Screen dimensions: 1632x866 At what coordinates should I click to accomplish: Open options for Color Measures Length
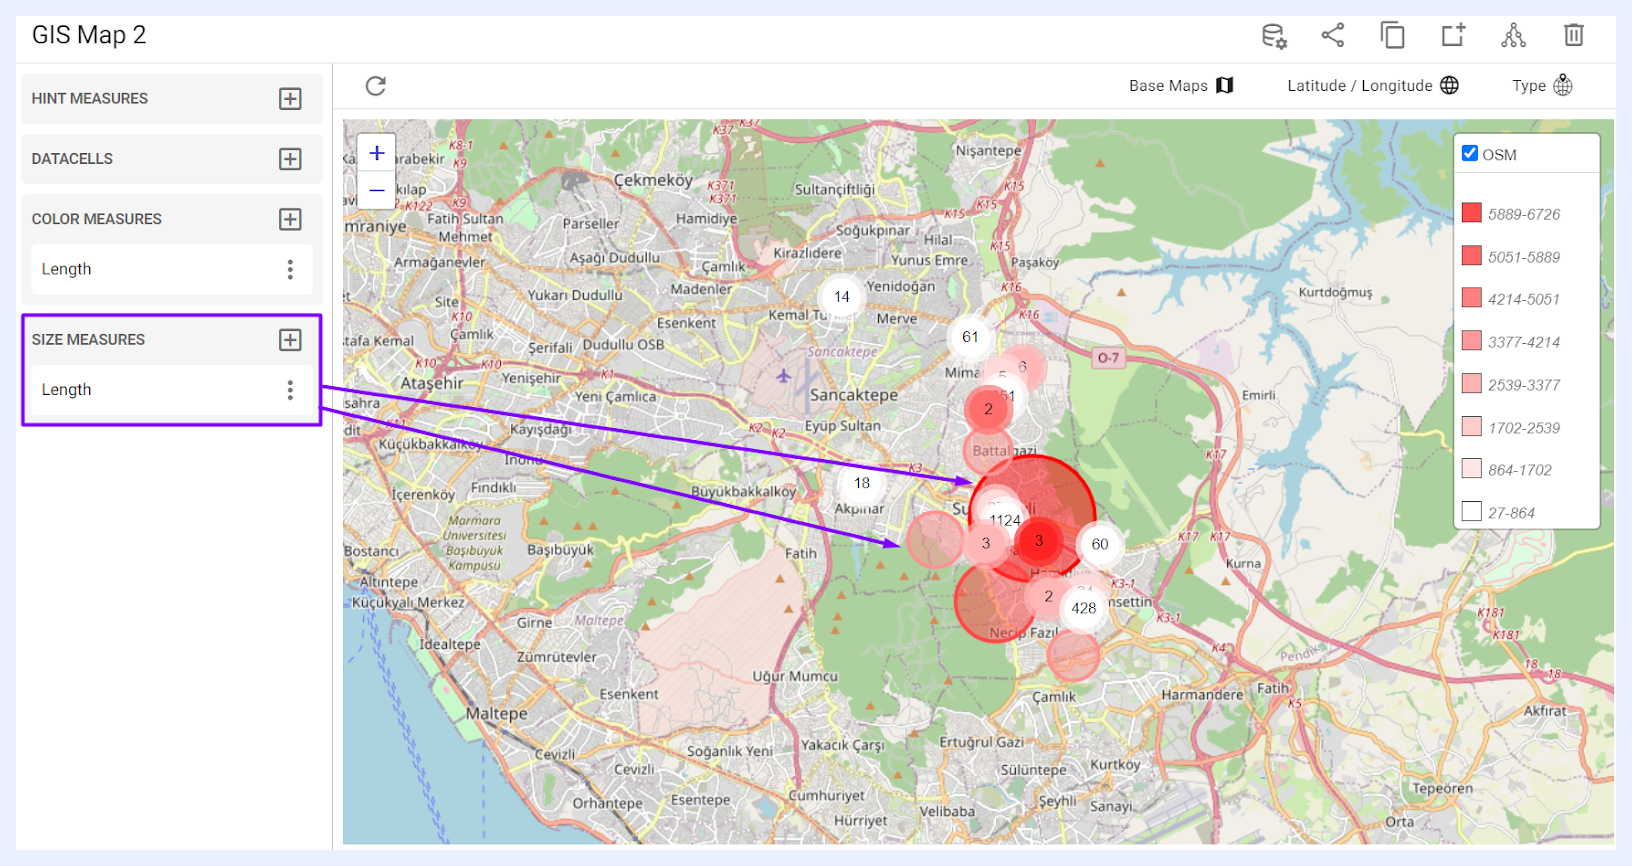coord(290,269)
